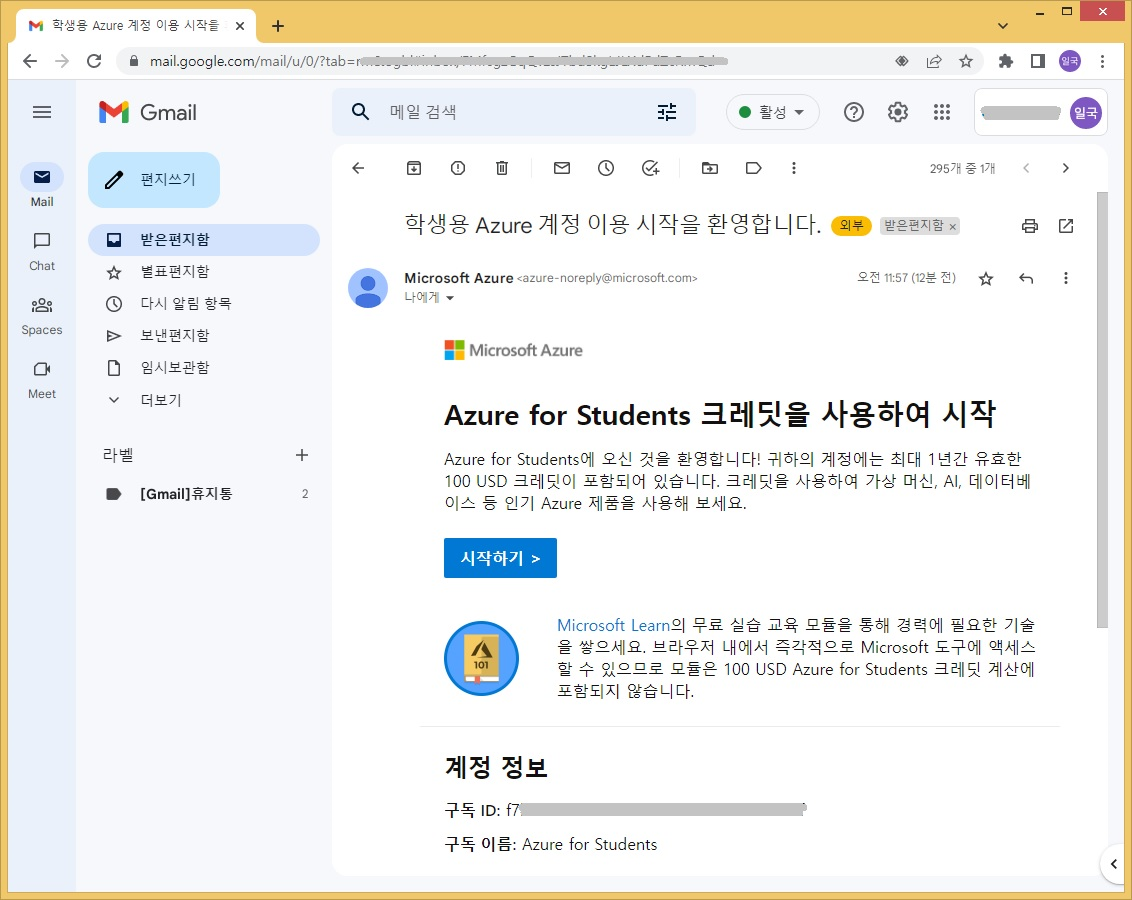Open Meet in the left rail
The width and height of the screenshot is (1132, 900).
42,379
